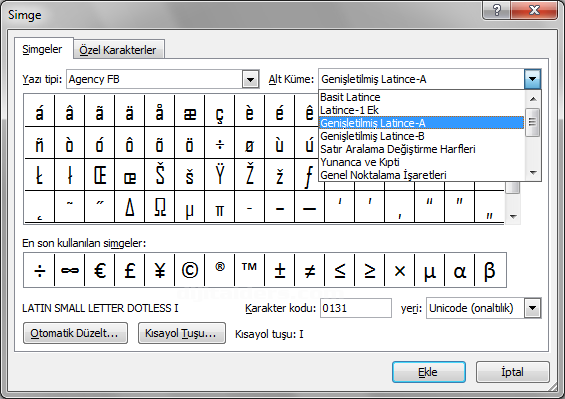Open the Kısayol Tuşu... dialog

[182, 333]
